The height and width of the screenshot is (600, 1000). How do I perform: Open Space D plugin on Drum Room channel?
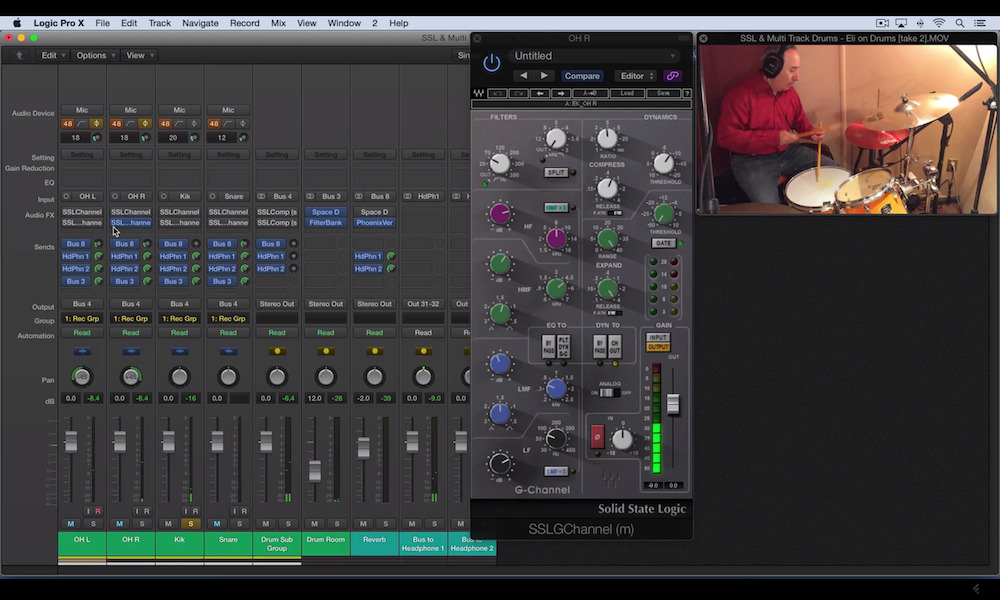pos(326,212)
